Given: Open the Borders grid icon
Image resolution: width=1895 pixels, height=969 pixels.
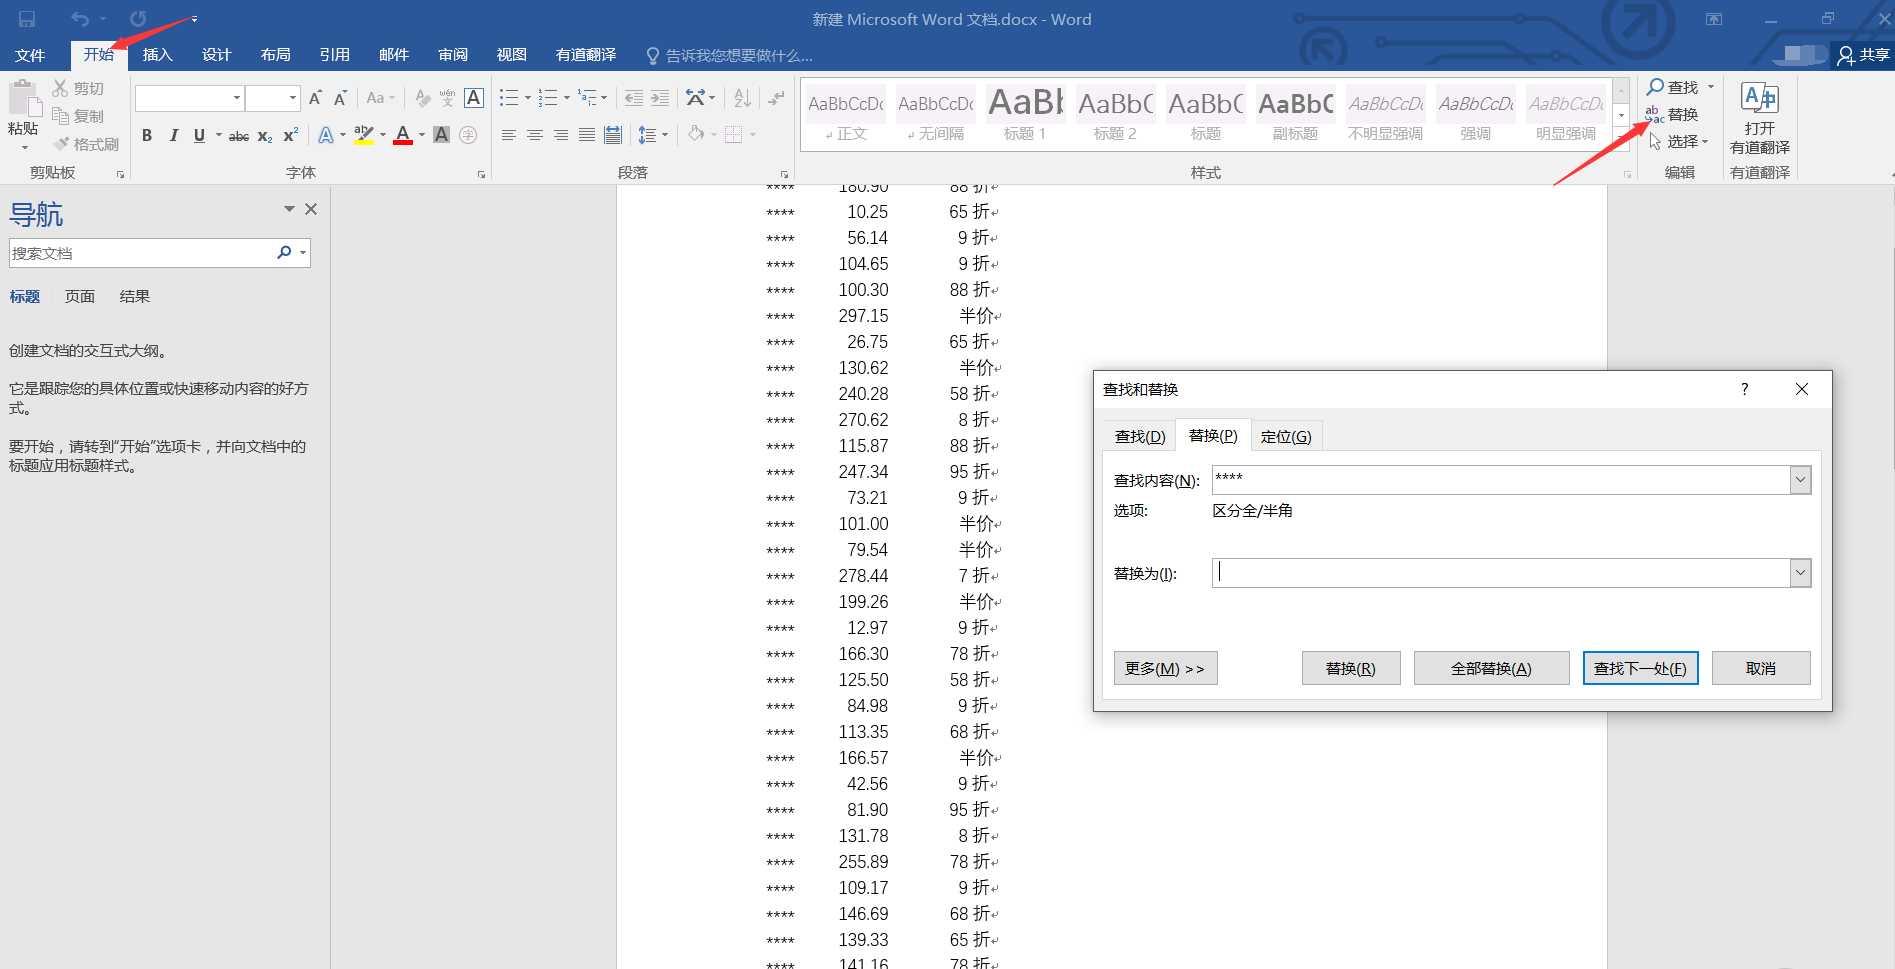Looking at the screenshot, I should tap(733, 135).
